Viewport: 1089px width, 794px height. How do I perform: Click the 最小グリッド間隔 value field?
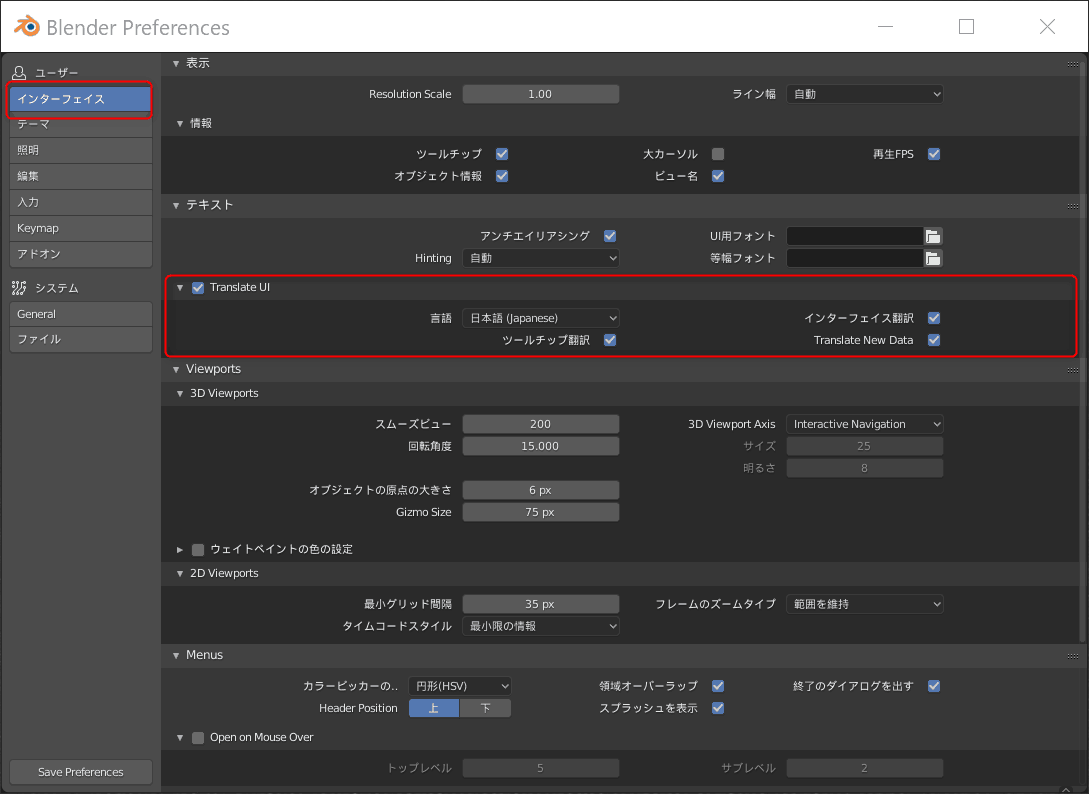pyautogui.click(x=540, y=604)
